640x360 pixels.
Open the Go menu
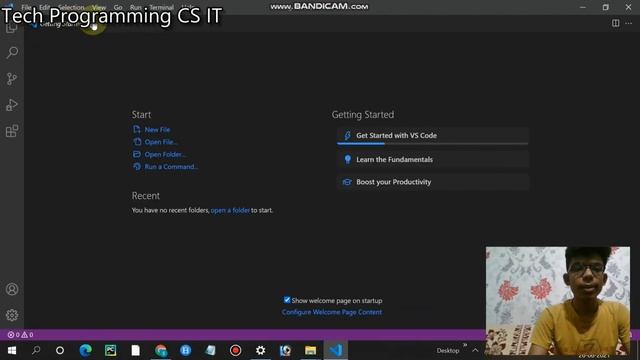118,7
